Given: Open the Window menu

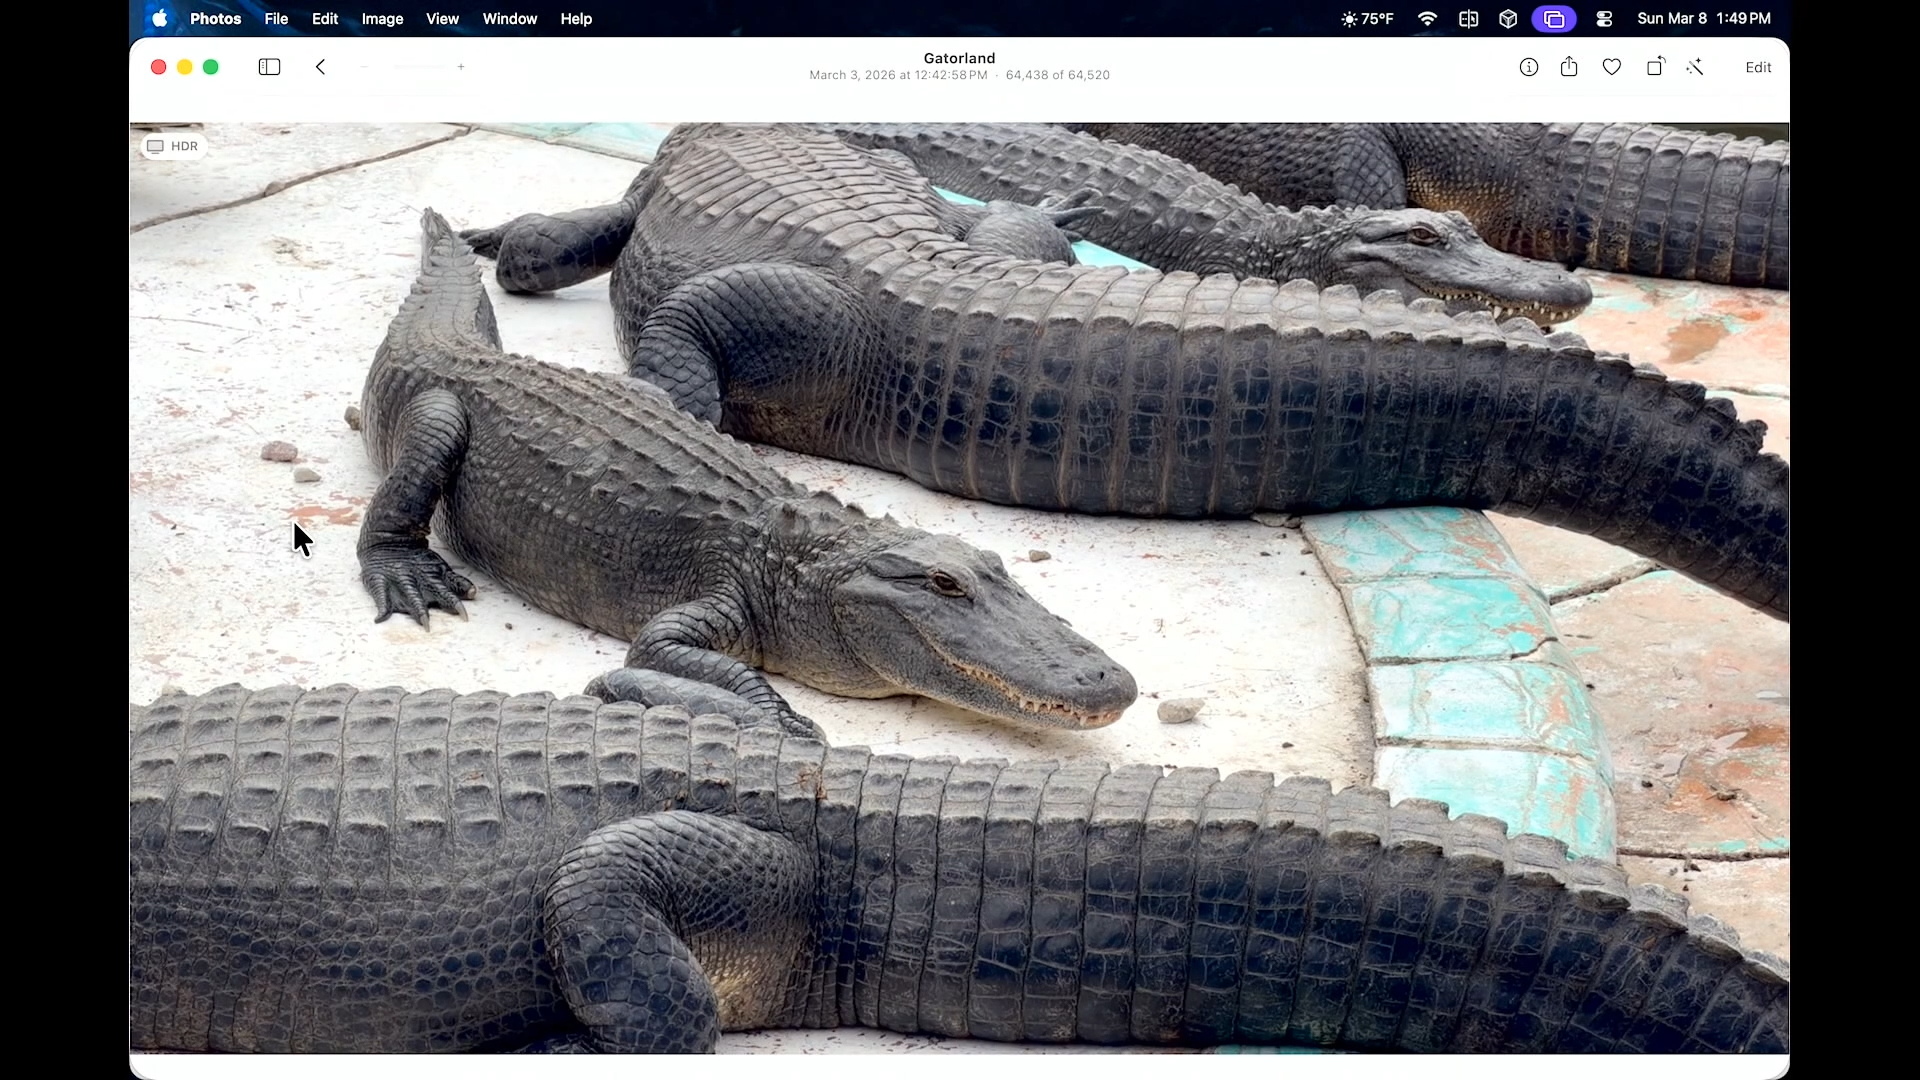Looking at the screenshot, I should tap(510, 19).
